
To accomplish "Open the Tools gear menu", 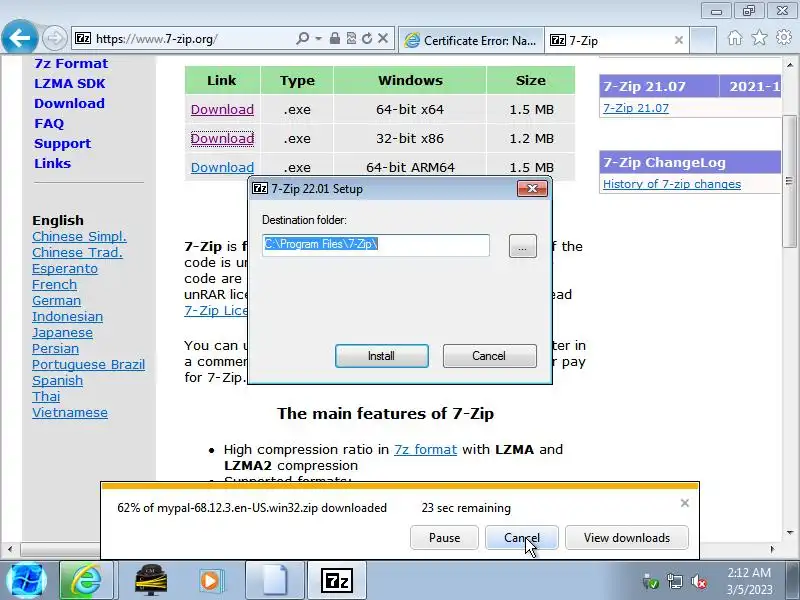I will (784, 38).
